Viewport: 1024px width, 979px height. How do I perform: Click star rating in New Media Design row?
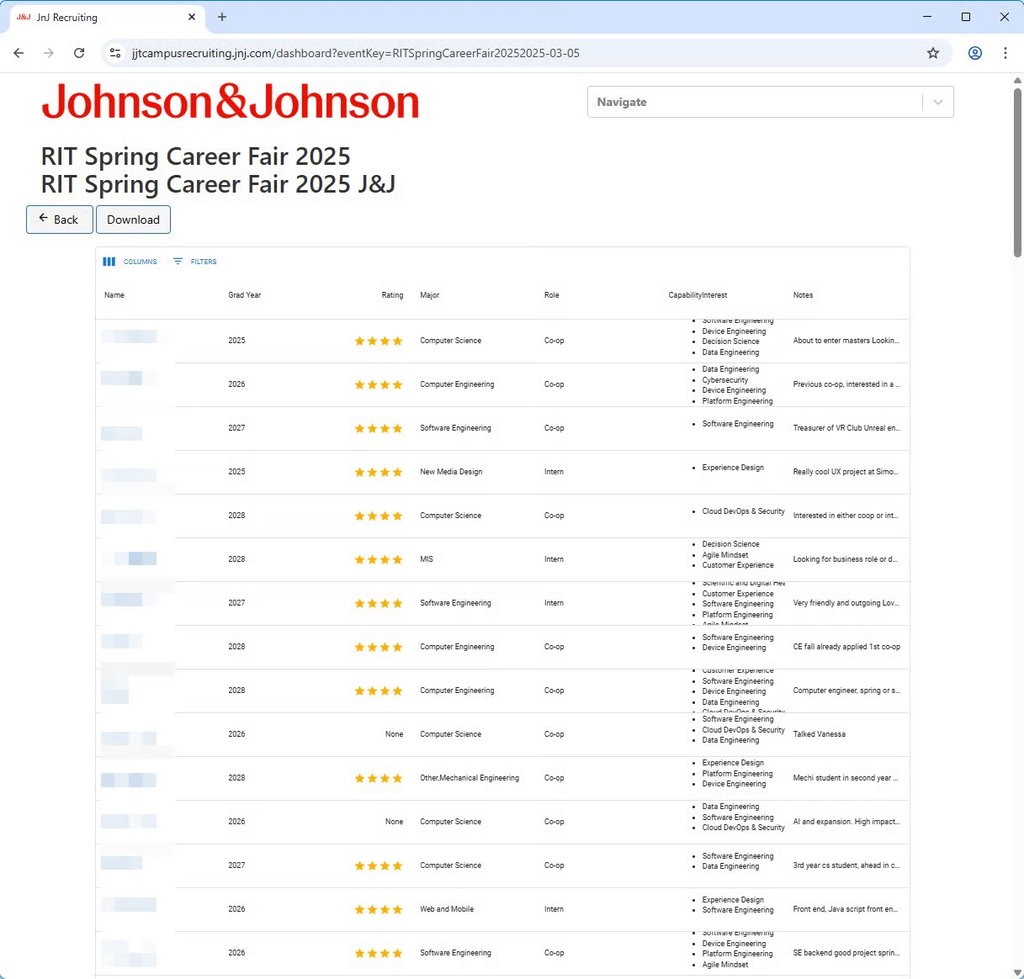[379, 472]
